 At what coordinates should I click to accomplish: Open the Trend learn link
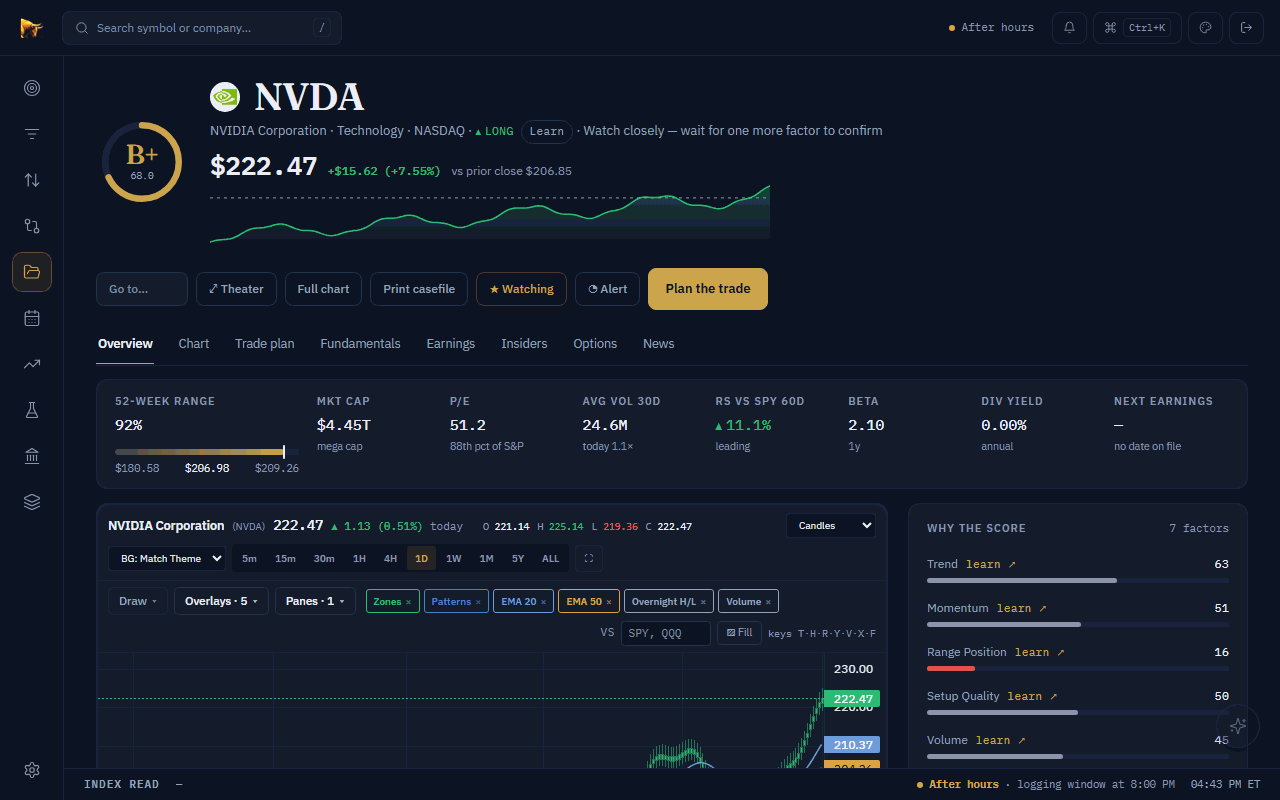click(991, 564)
